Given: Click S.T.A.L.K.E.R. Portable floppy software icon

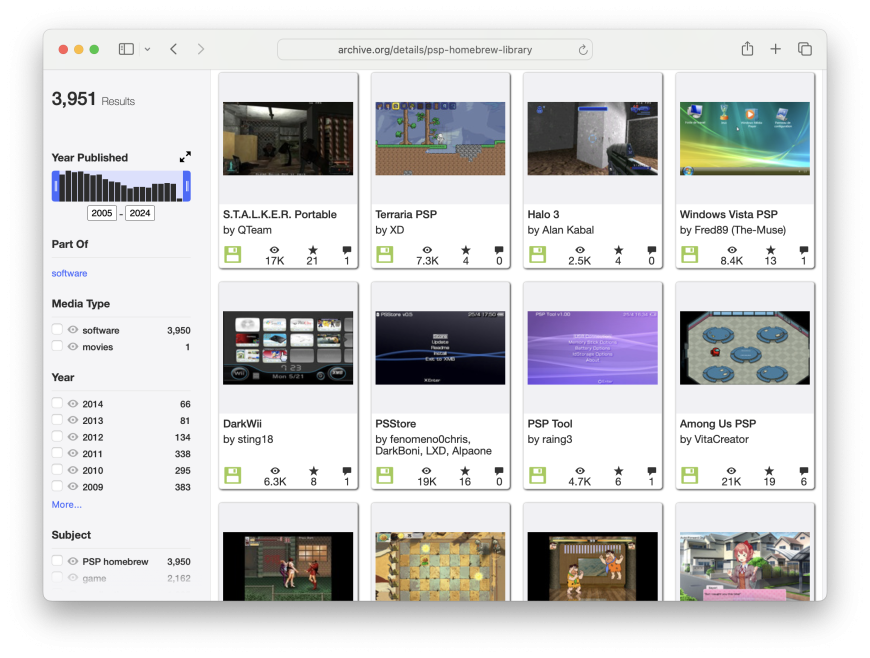Looking at the screenshot, I should tap(232, 255).
